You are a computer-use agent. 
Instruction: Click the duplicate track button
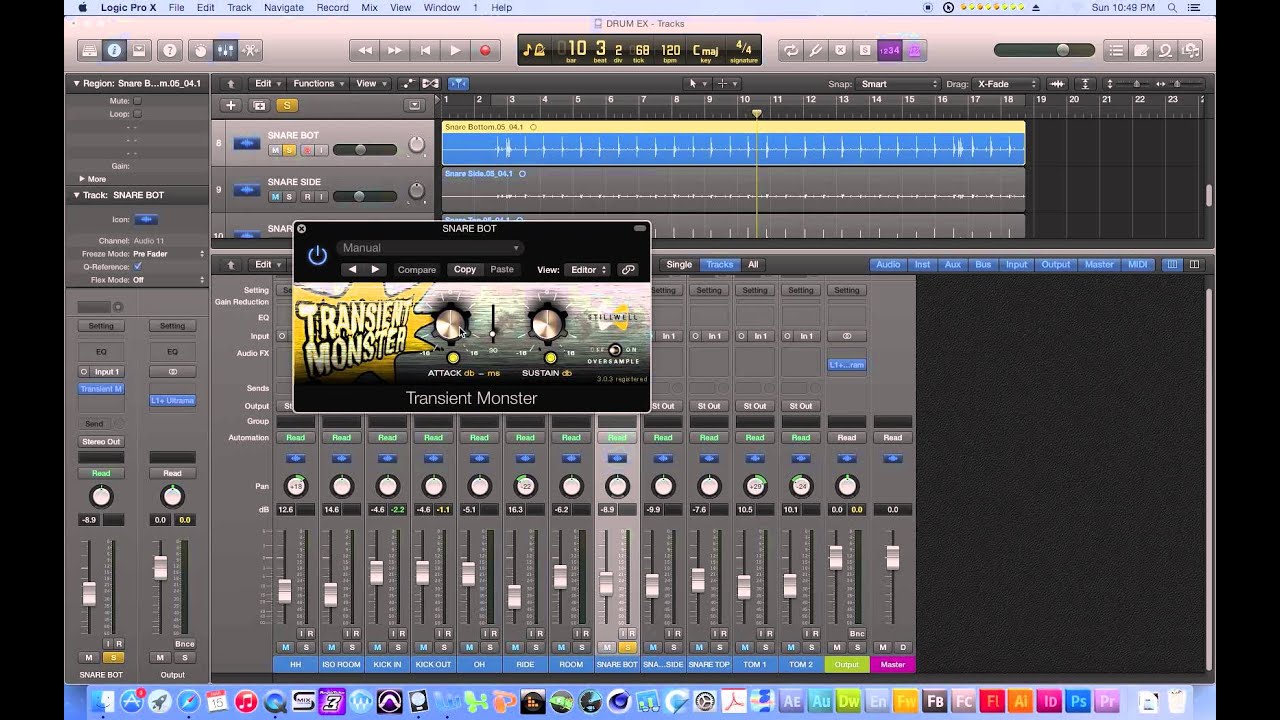tap(260, 105)
